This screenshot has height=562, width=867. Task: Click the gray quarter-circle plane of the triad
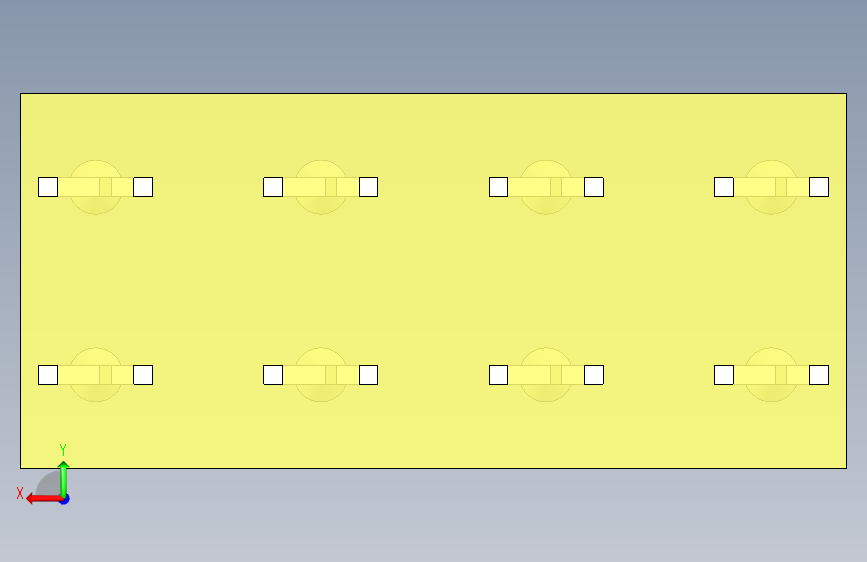(49, 485)
